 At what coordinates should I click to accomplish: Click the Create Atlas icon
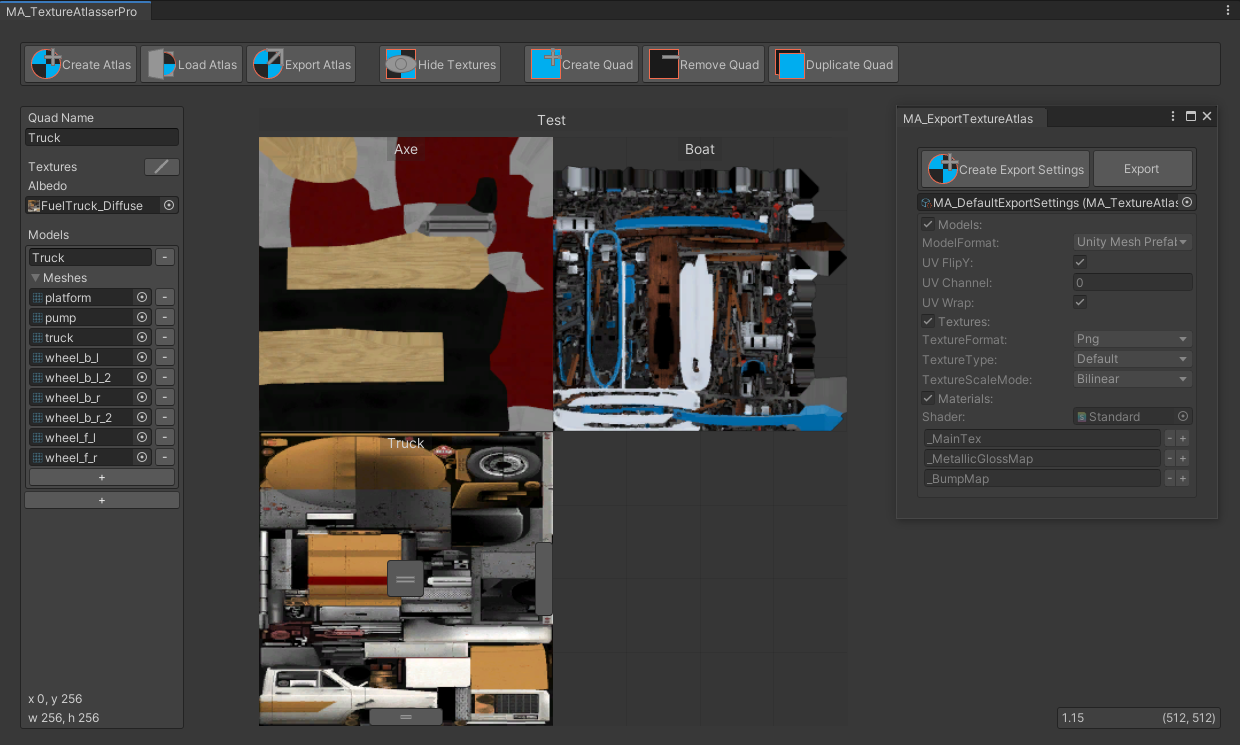[46, 64]
